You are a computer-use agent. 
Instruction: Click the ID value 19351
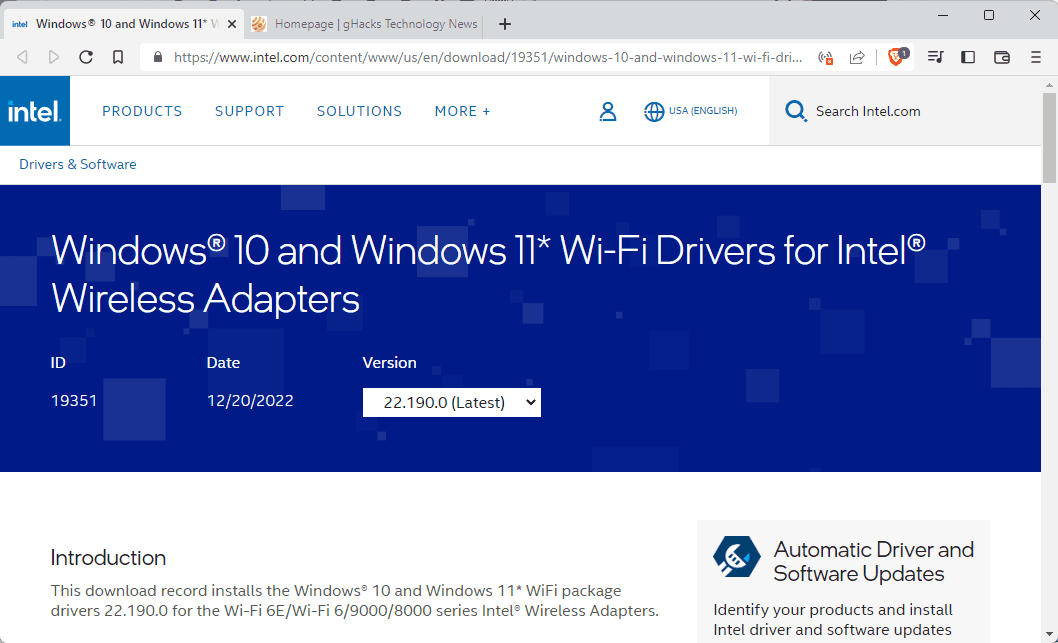click(x=74, y=401)
